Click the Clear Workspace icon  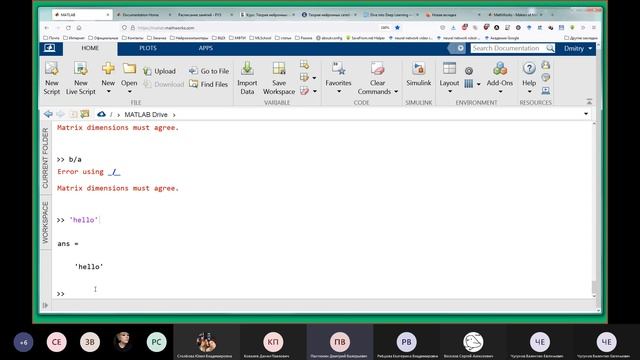[x=304, y=91]
